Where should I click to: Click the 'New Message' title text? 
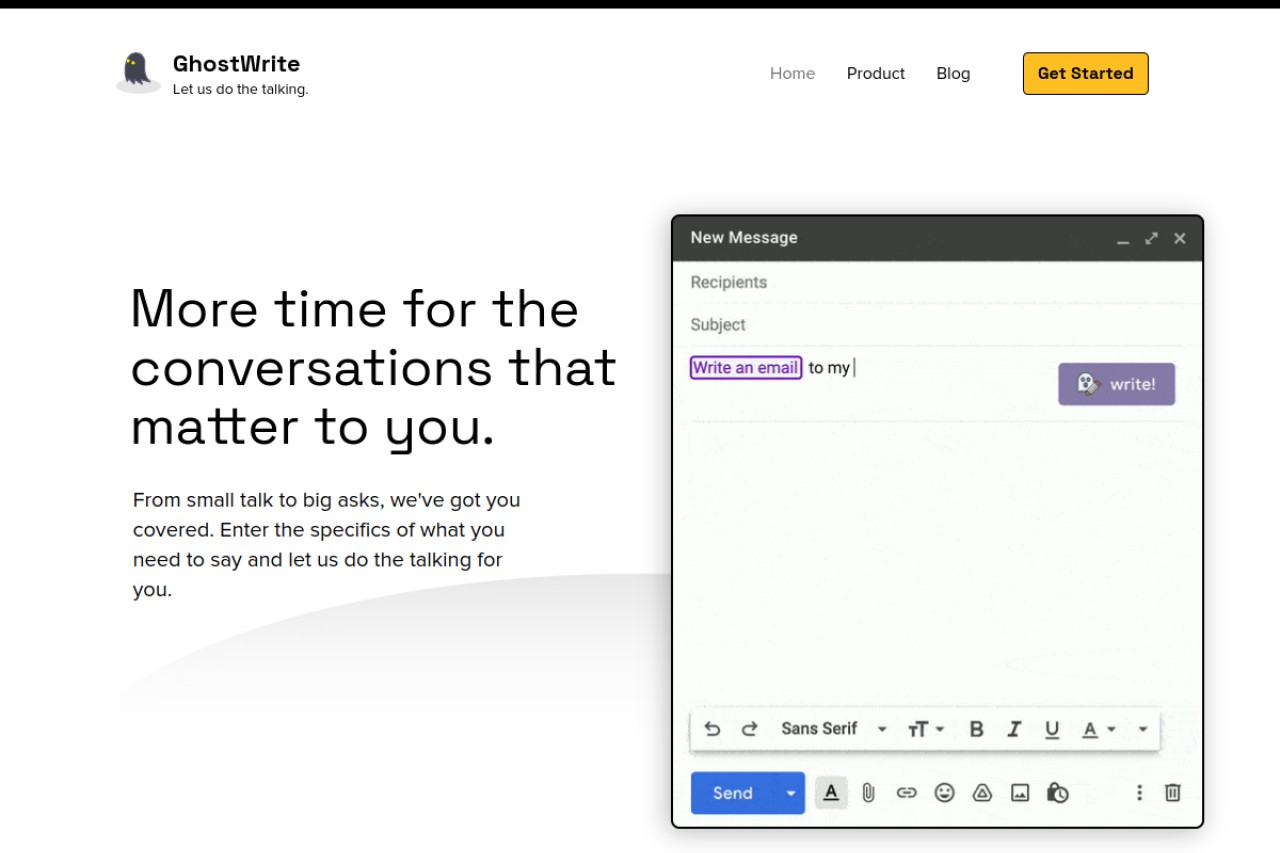tap(744, 238)
